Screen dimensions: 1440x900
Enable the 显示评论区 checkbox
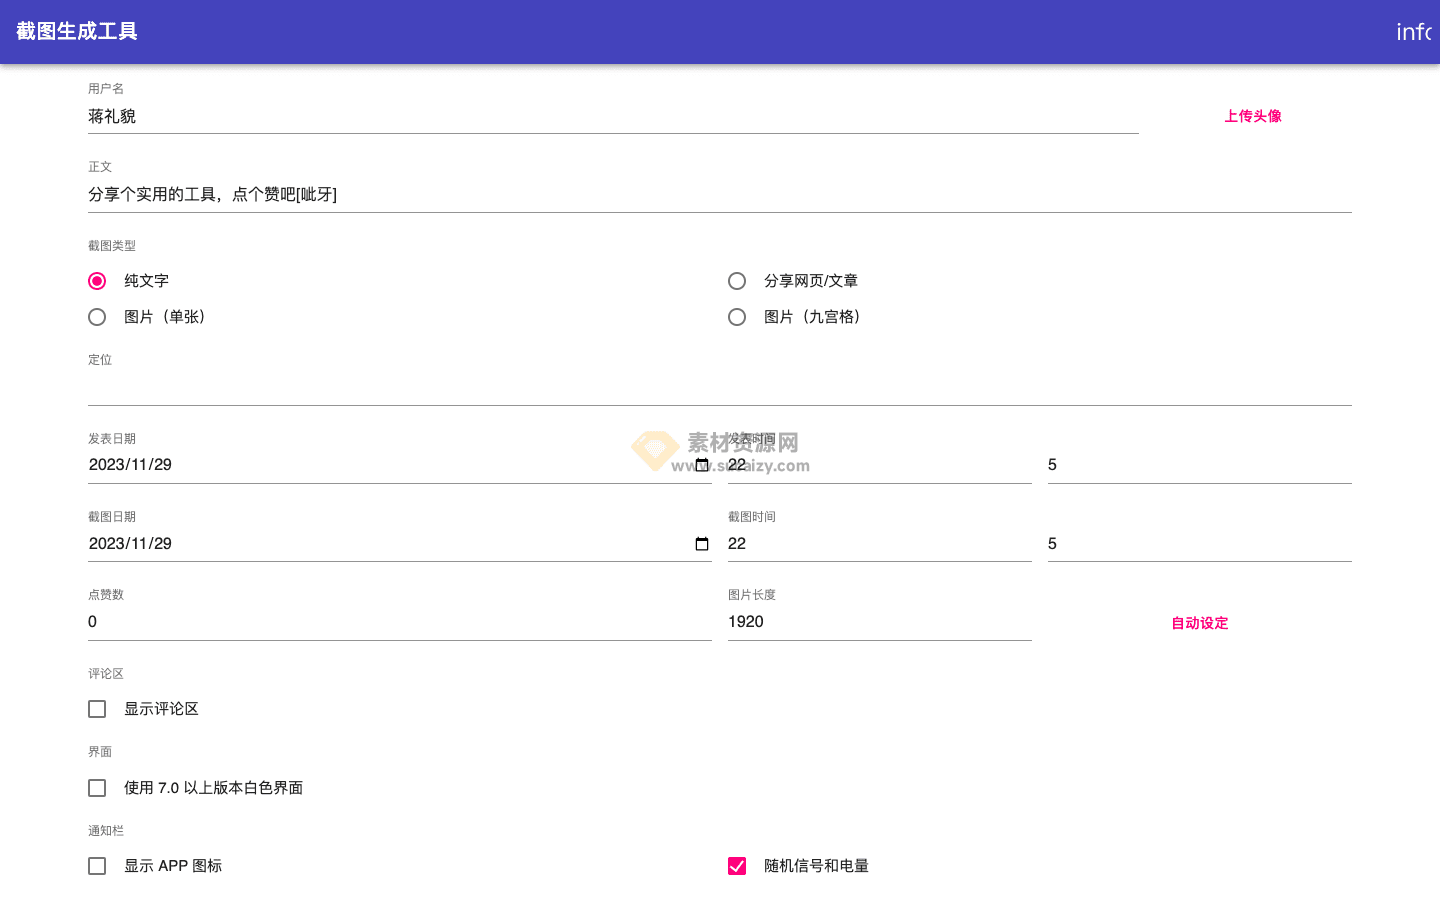[97, 708]
